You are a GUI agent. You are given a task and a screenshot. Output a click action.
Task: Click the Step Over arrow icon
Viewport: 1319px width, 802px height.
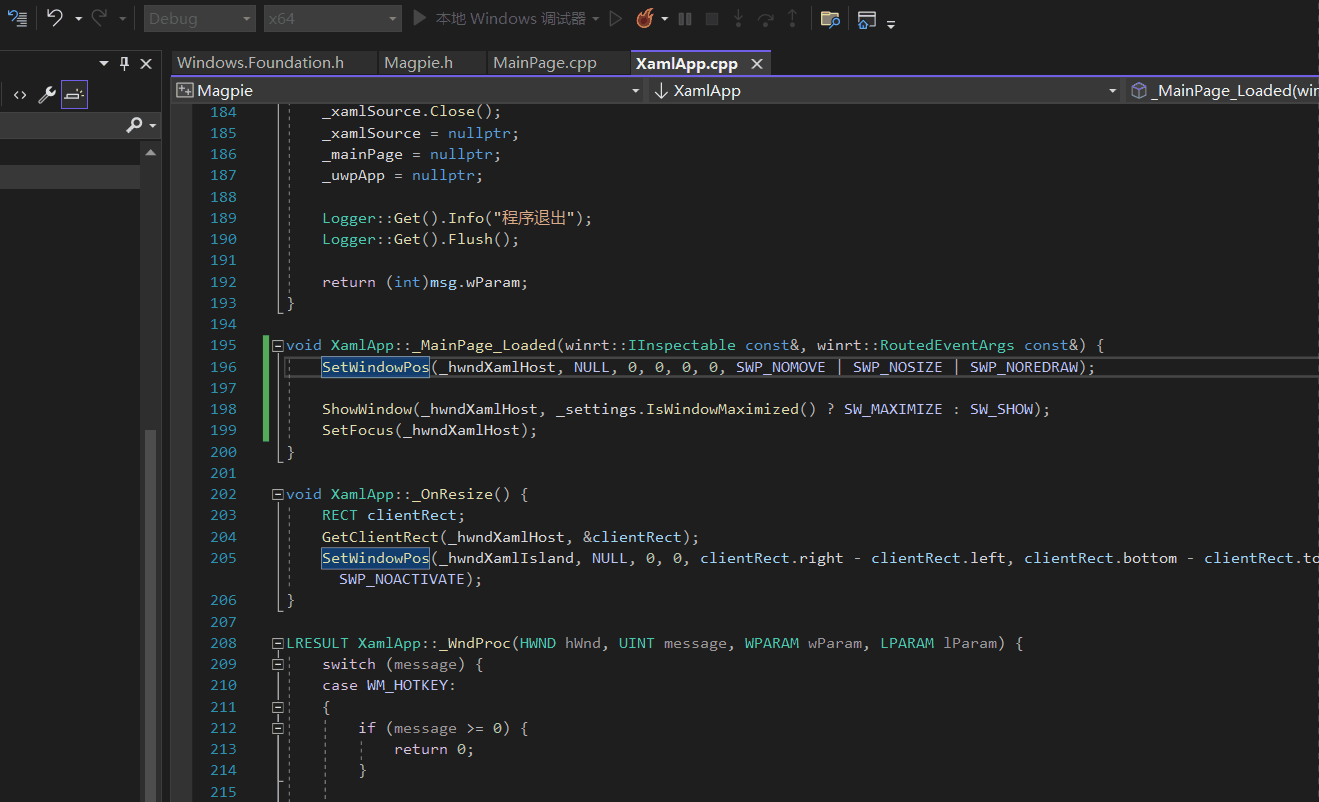click(x=766, y=18)
